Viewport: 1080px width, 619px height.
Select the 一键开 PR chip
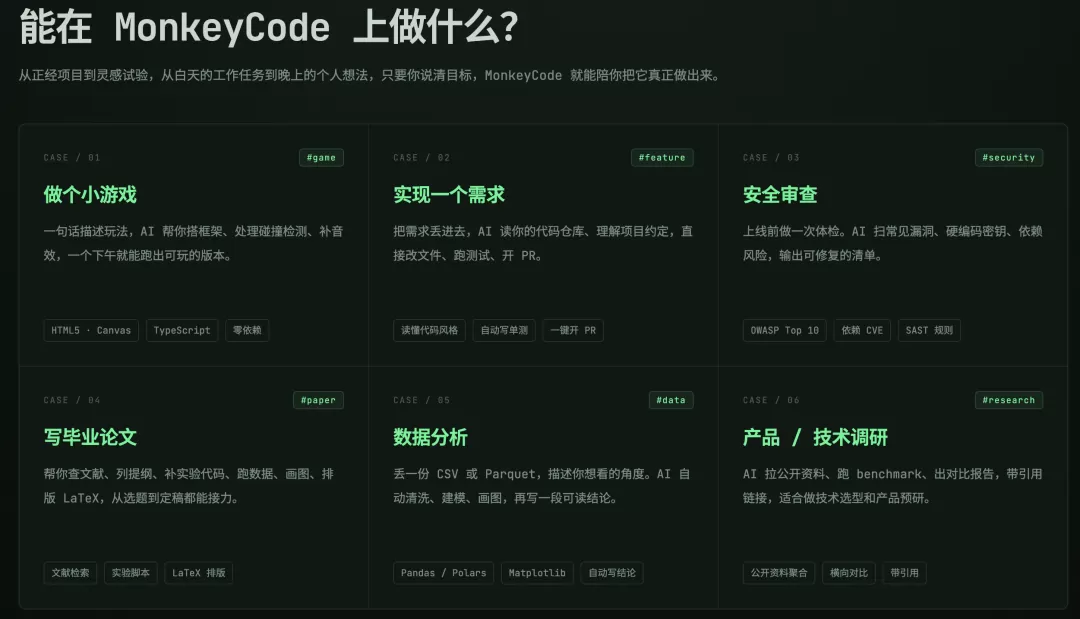(573, 331)
